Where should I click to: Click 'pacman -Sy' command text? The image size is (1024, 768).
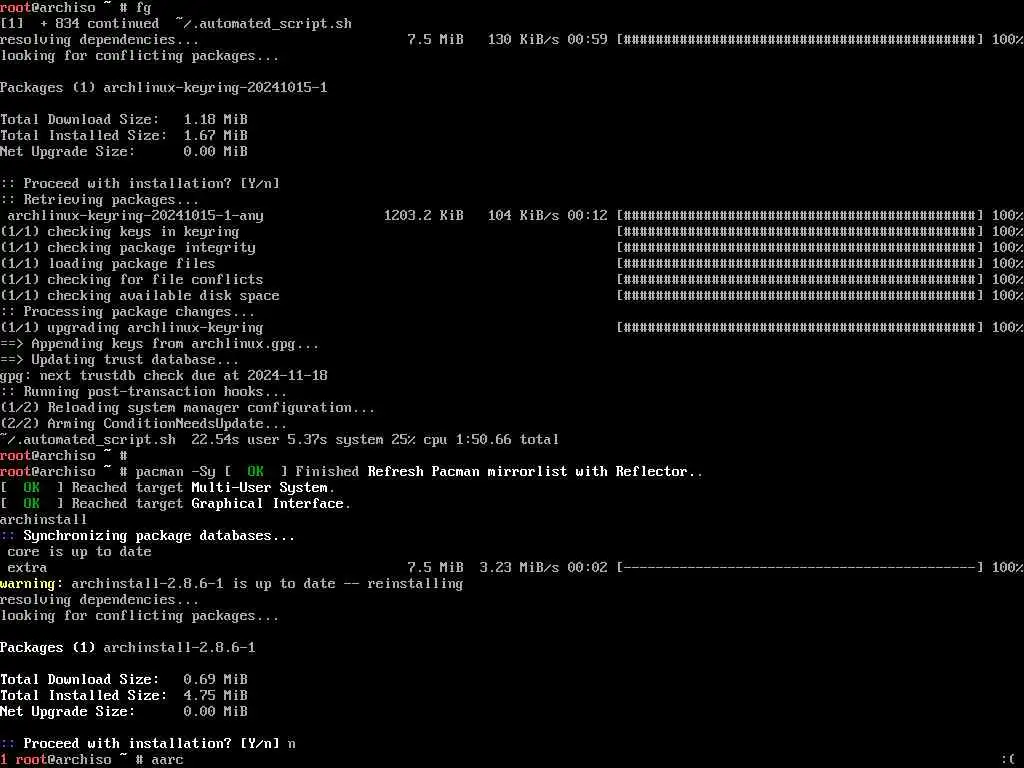coord(176,472)
